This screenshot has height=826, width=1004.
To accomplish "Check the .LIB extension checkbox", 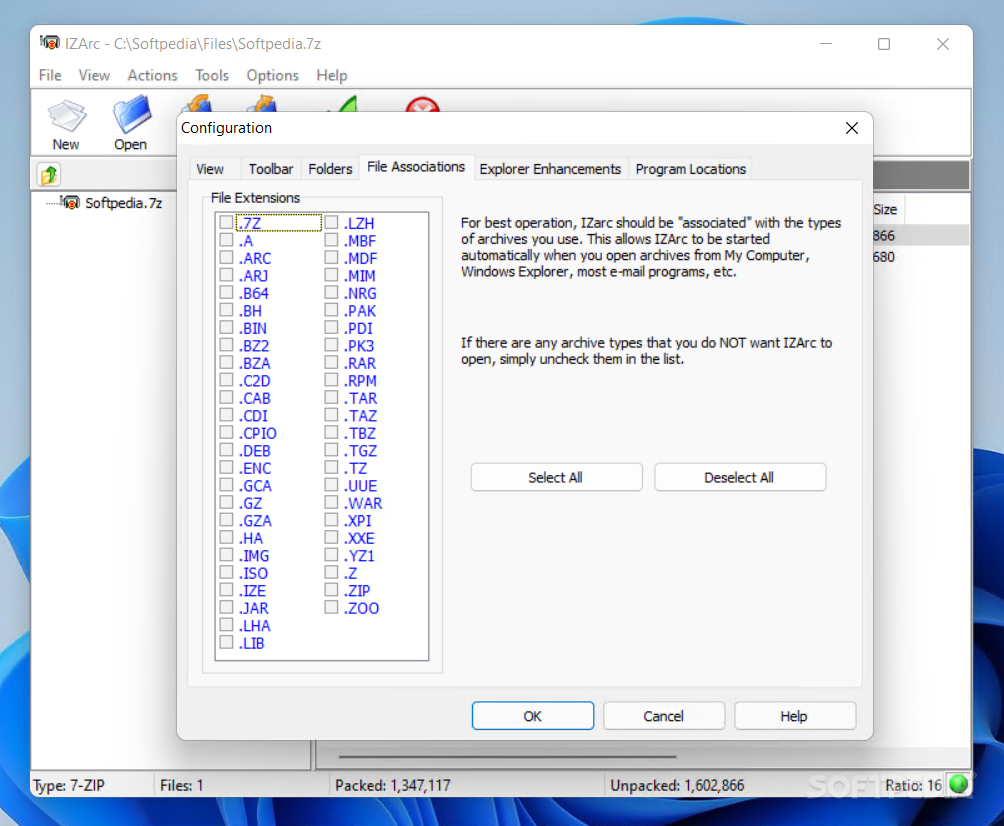I will pos(226,642).
